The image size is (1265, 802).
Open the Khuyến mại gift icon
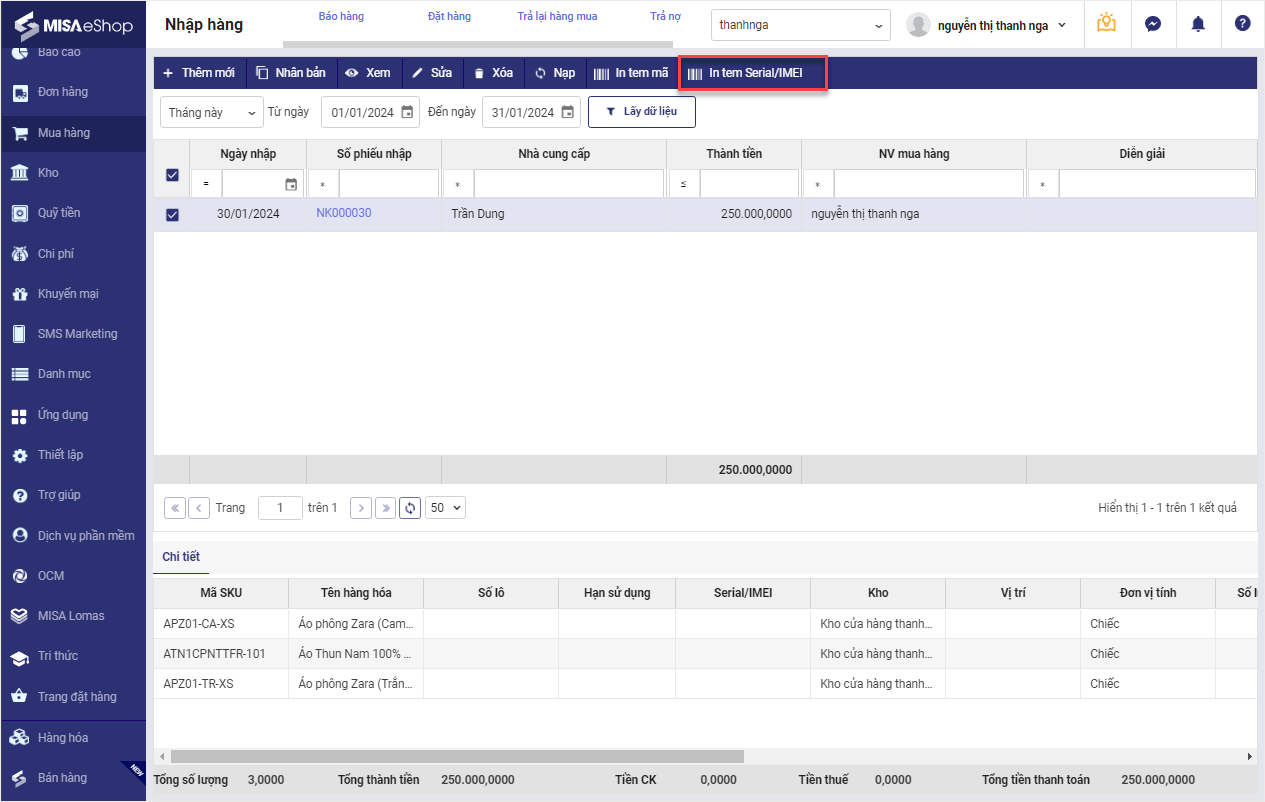click(x=20, y=294)
